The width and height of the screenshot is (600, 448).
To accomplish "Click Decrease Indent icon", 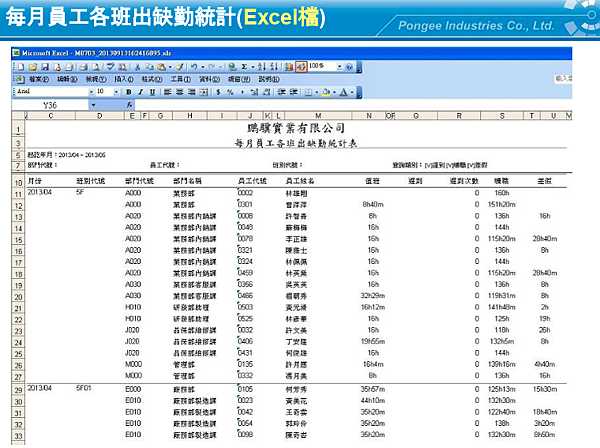I will click(282, 92).
